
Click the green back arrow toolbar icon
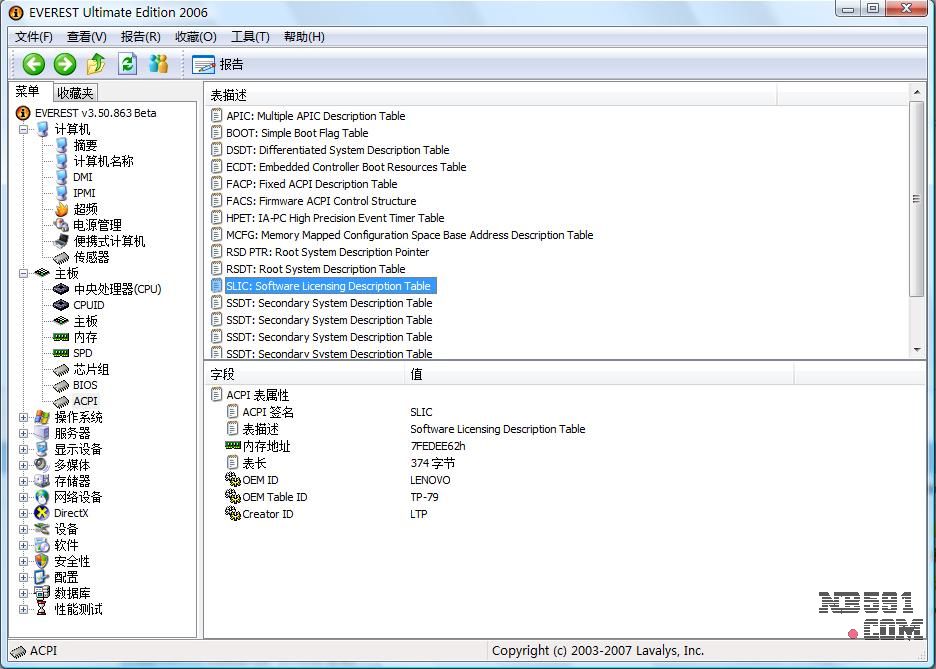click(x=34, y=64)
